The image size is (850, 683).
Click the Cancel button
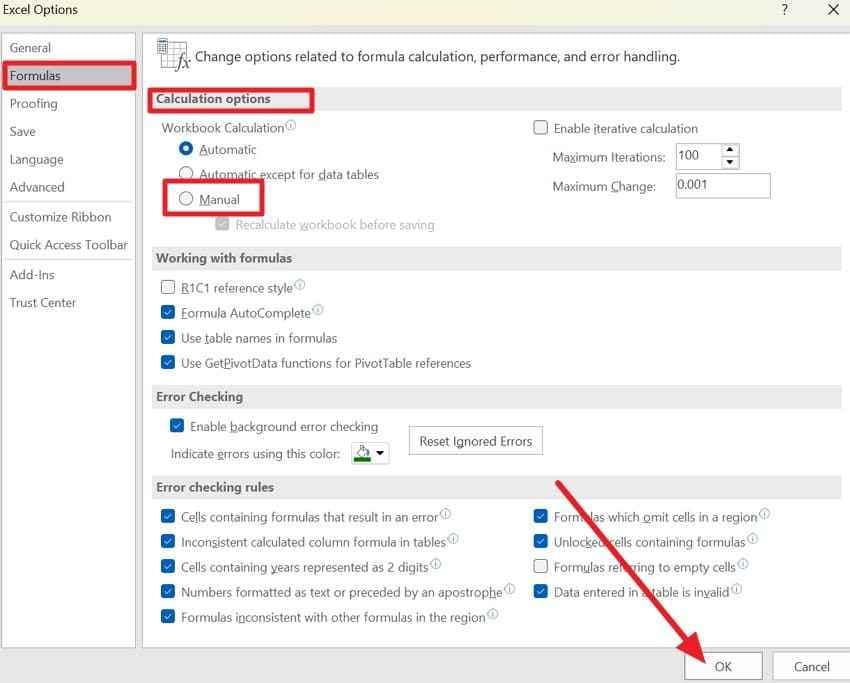(x=811, y=666)
